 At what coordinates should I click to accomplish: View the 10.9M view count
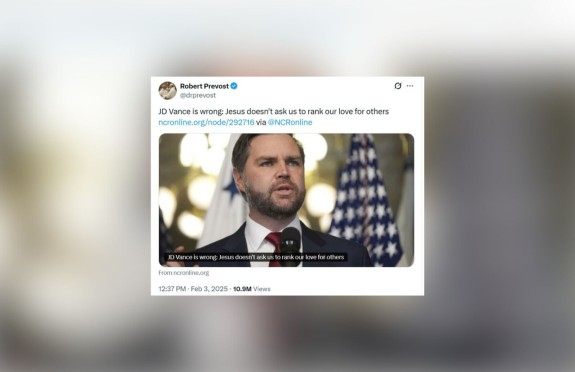pos(242,289)
